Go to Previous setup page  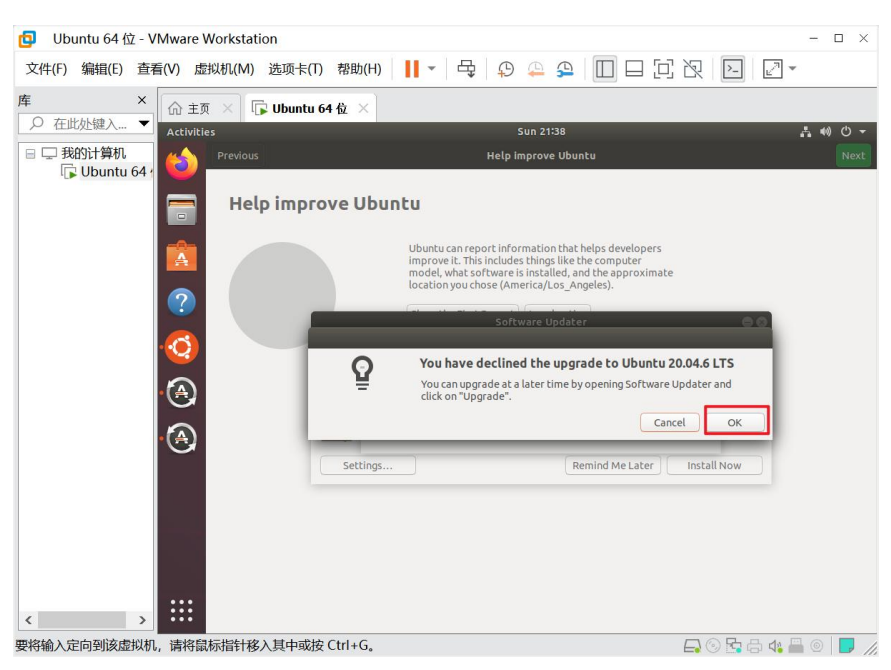coord(238,156)
